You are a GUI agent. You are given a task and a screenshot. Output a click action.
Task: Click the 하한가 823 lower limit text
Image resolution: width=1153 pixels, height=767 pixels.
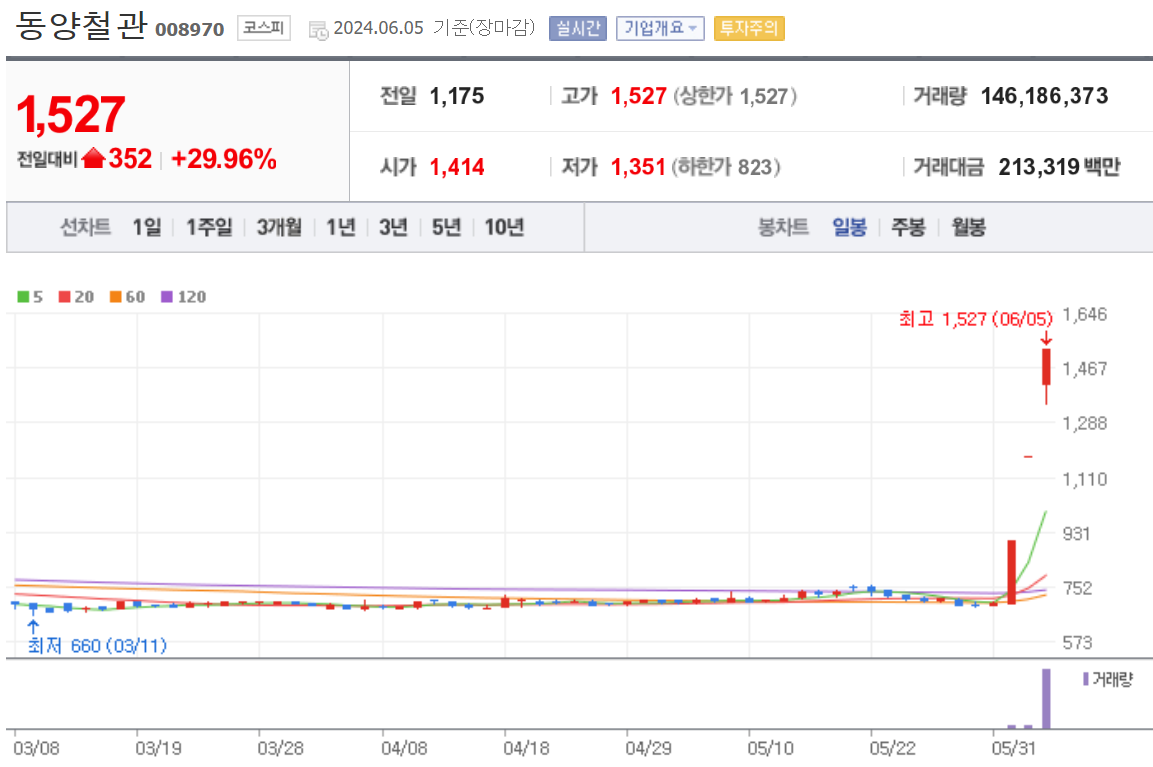tap(725, 167)
